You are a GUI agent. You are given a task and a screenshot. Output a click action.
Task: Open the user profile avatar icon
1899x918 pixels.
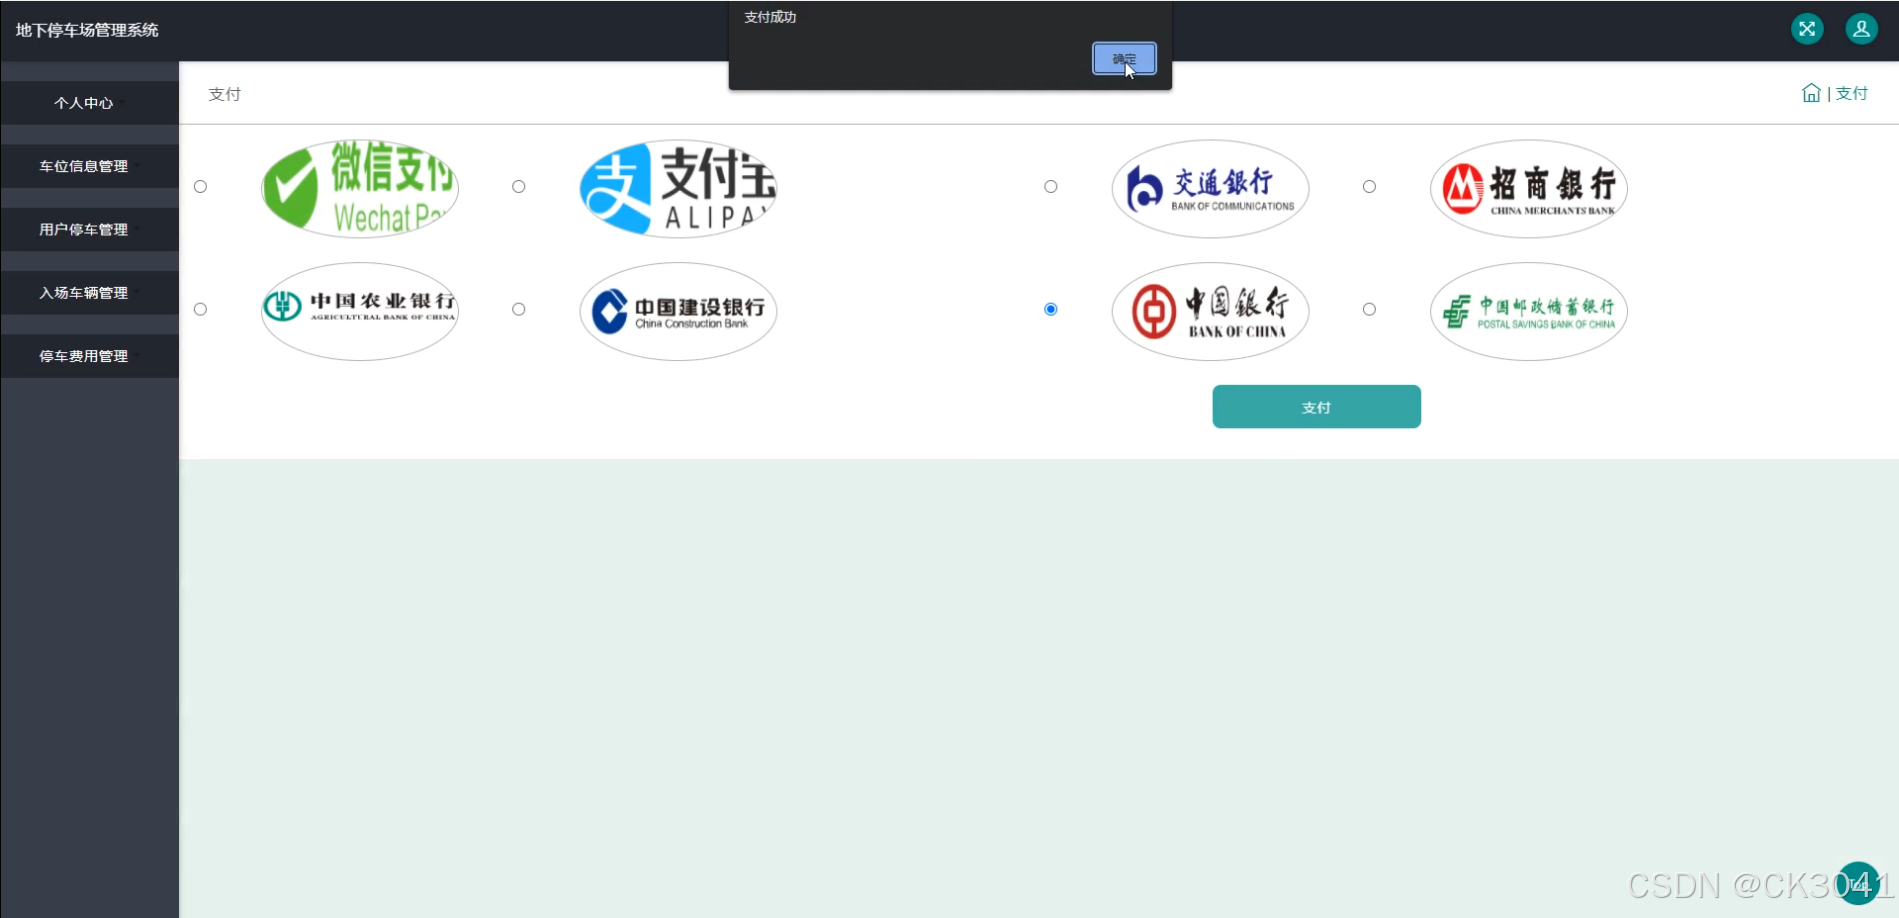(1861, 29)
